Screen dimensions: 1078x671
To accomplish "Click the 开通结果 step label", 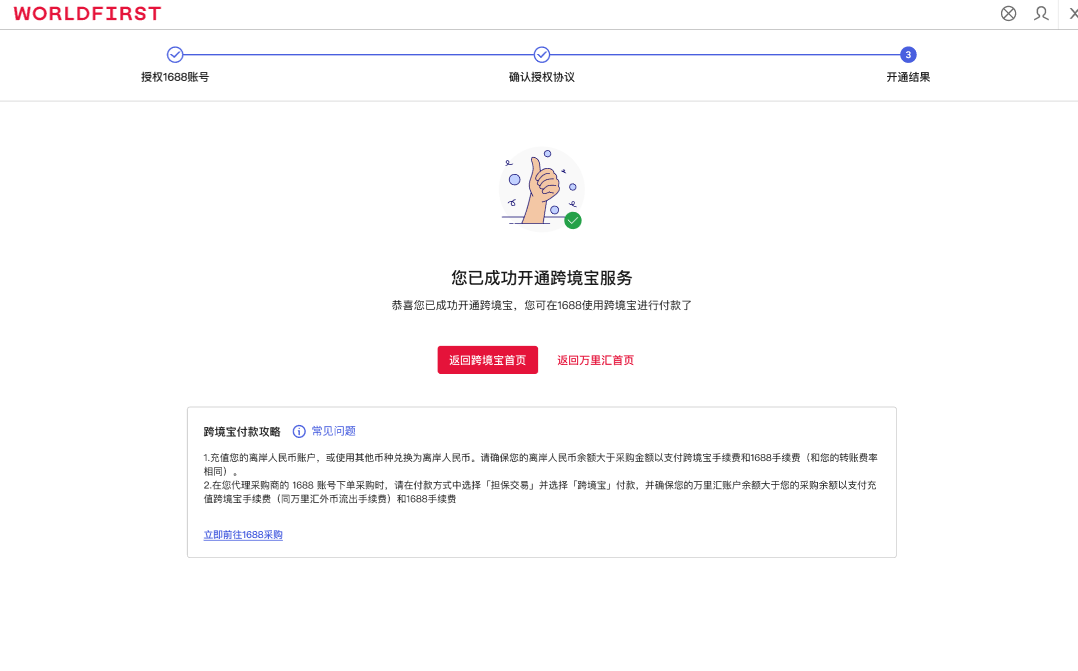I will pos(908,77).
